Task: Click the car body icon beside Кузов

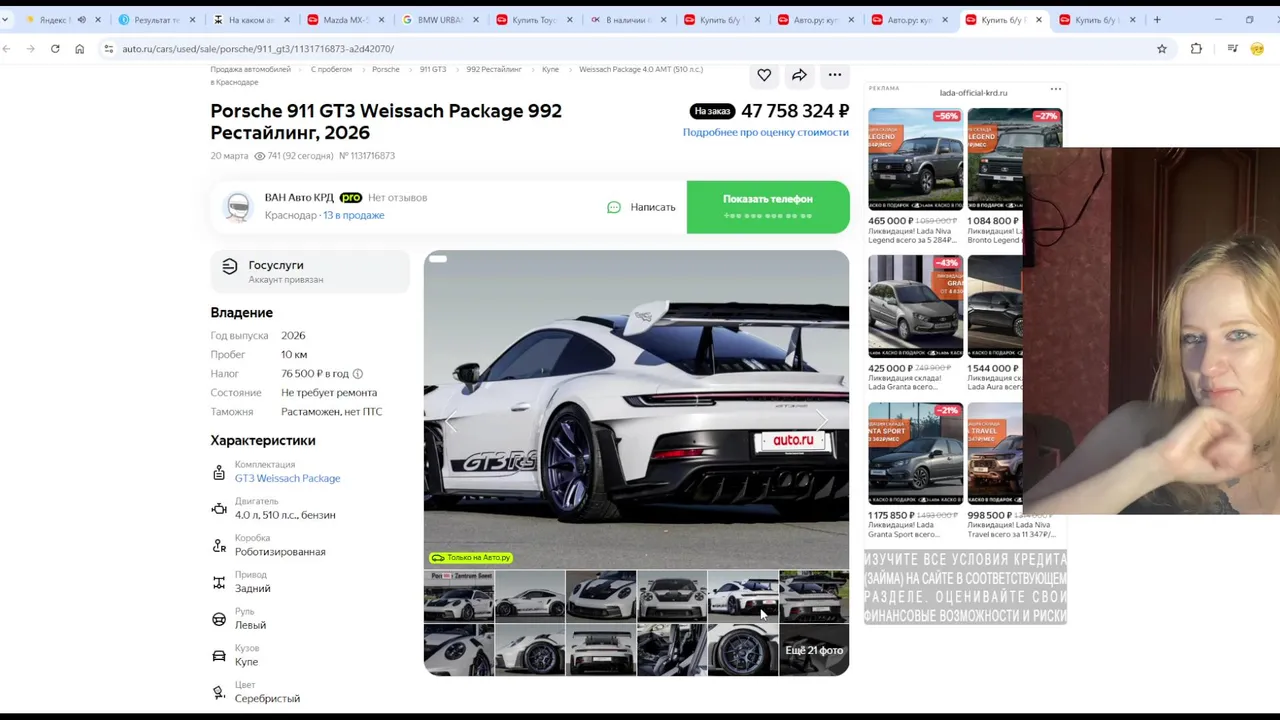Action: coord(219,656)
